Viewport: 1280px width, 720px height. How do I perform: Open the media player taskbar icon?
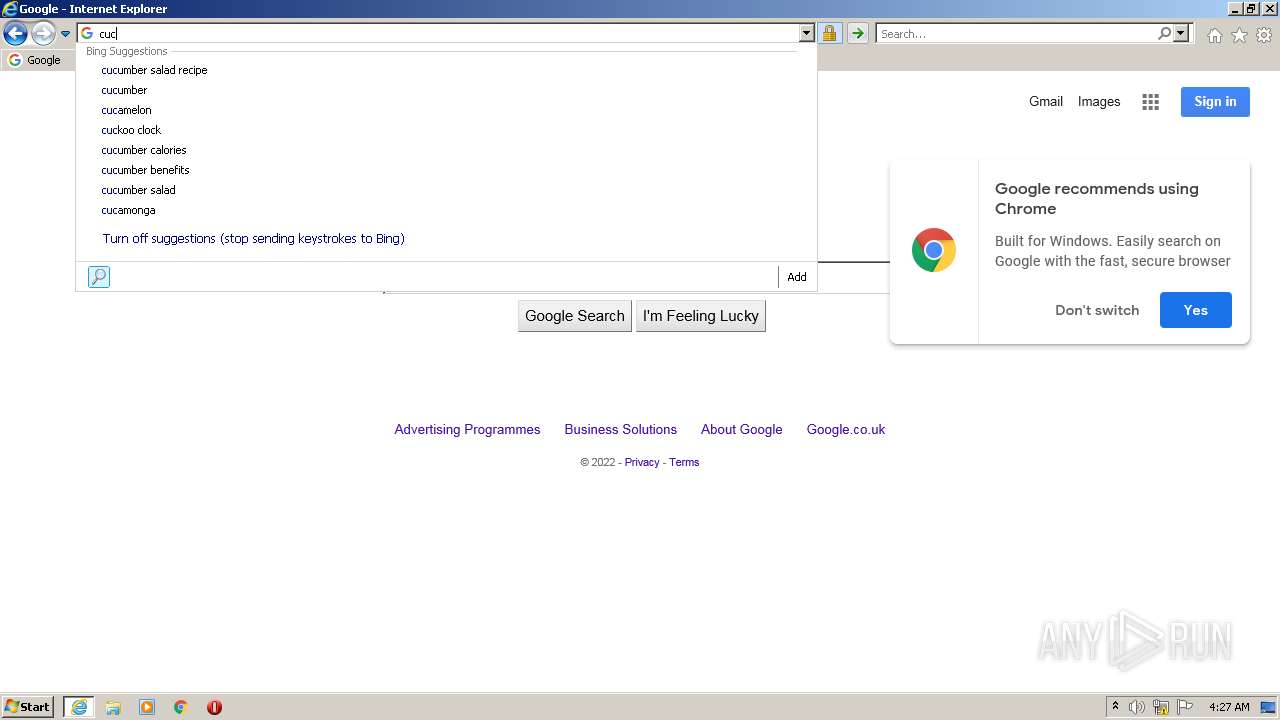click(147, 707)
